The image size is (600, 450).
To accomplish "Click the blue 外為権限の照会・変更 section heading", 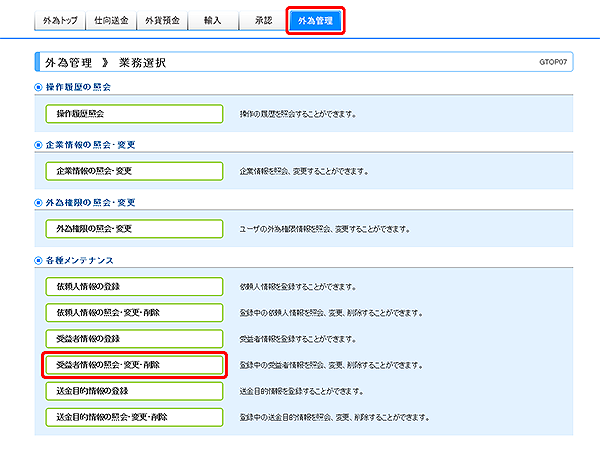I will coord(90,202).
